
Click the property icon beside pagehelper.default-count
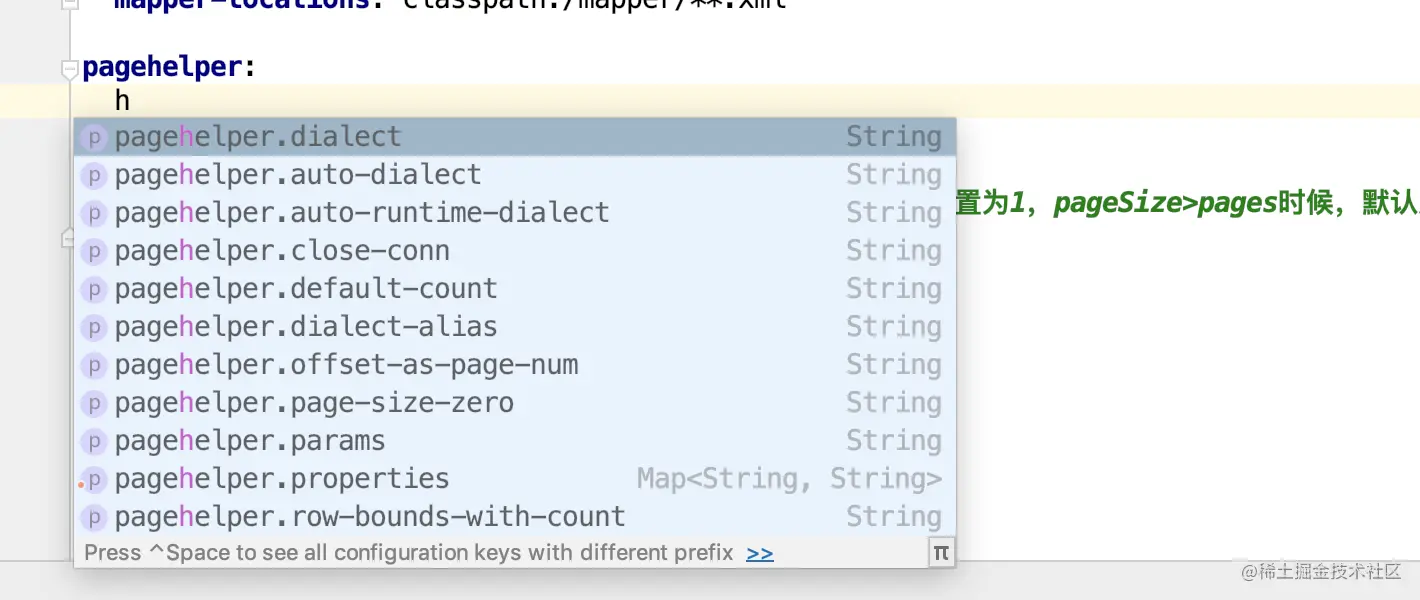pos(93,289)
